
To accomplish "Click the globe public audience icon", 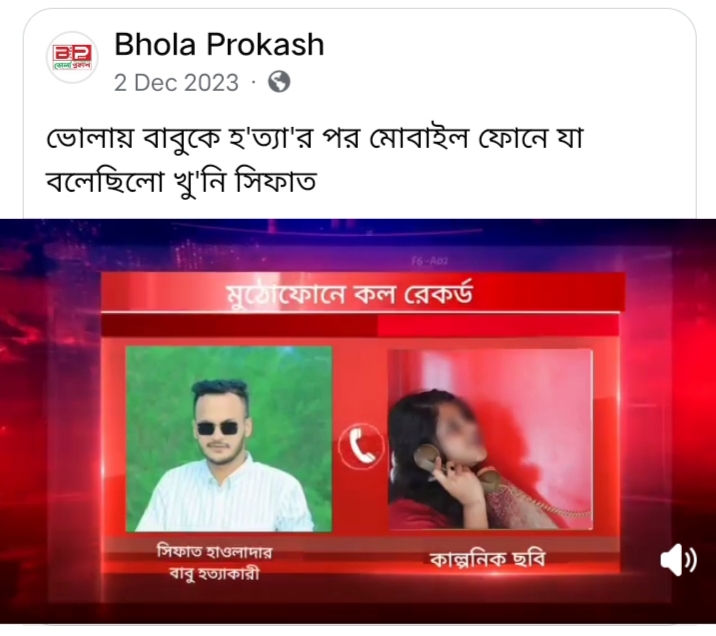I will pyautogui.click(x=279, y=83).
